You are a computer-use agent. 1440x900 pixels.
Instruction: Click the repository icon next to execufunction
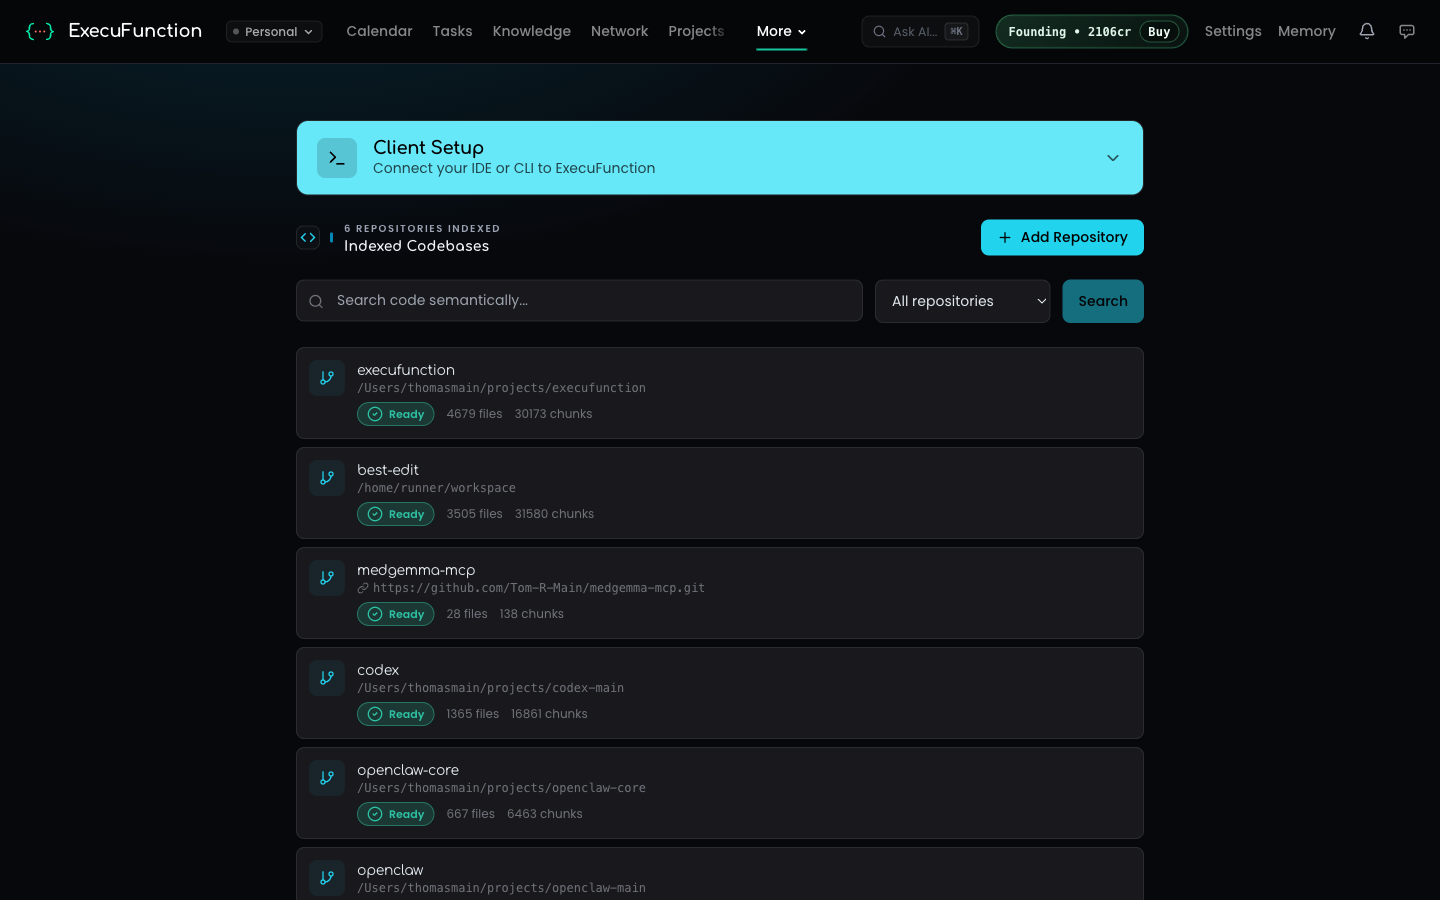[327, 377]
